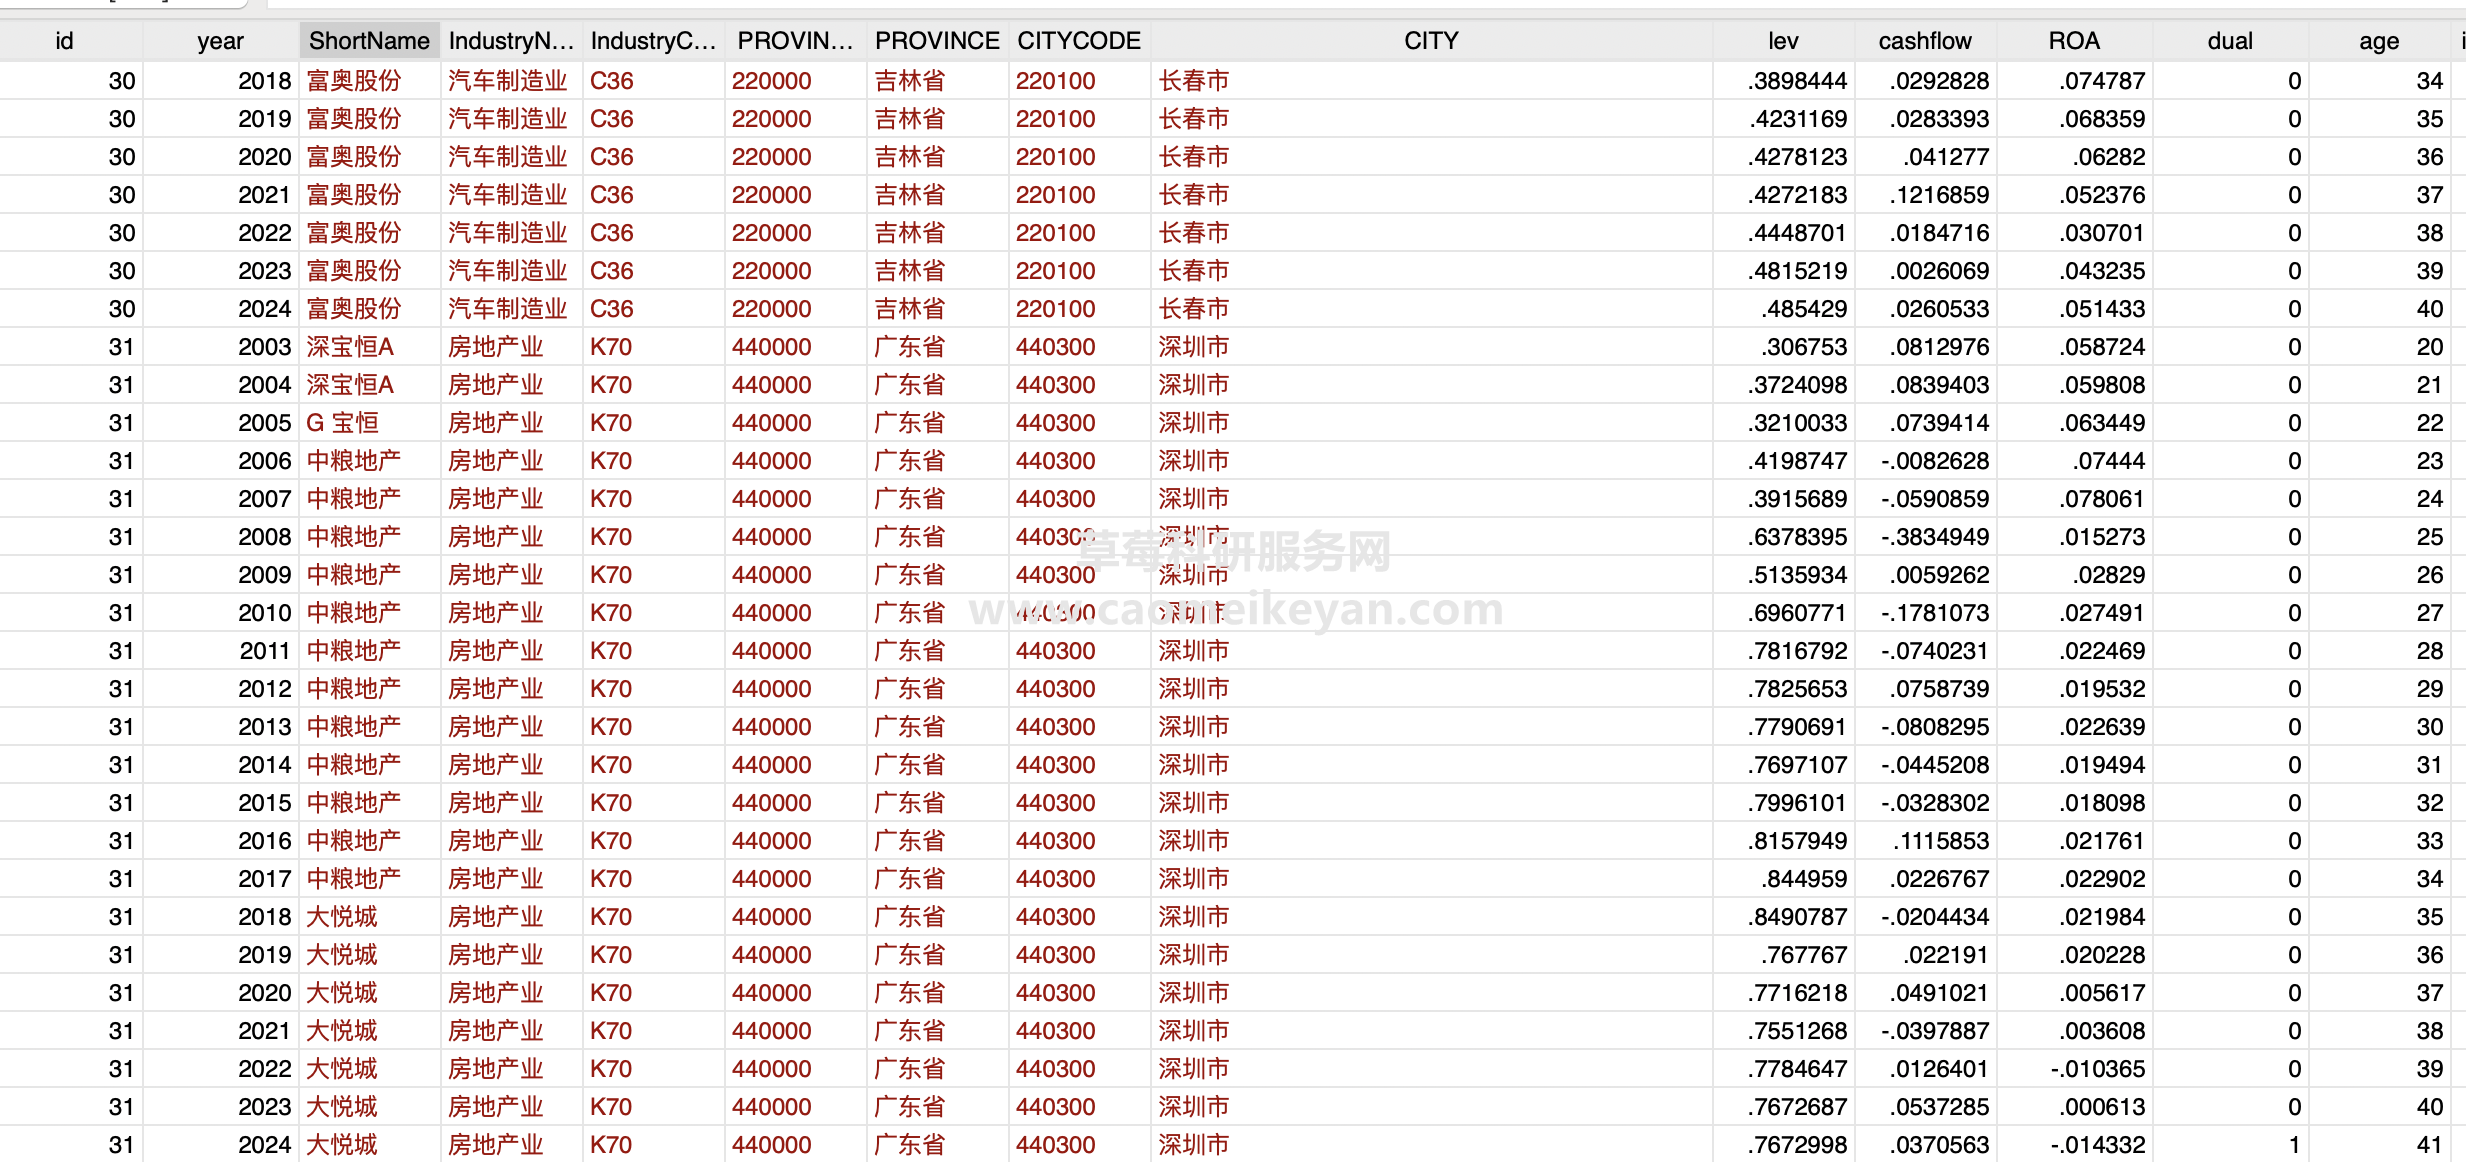Select the id column header

pos(64,41)
